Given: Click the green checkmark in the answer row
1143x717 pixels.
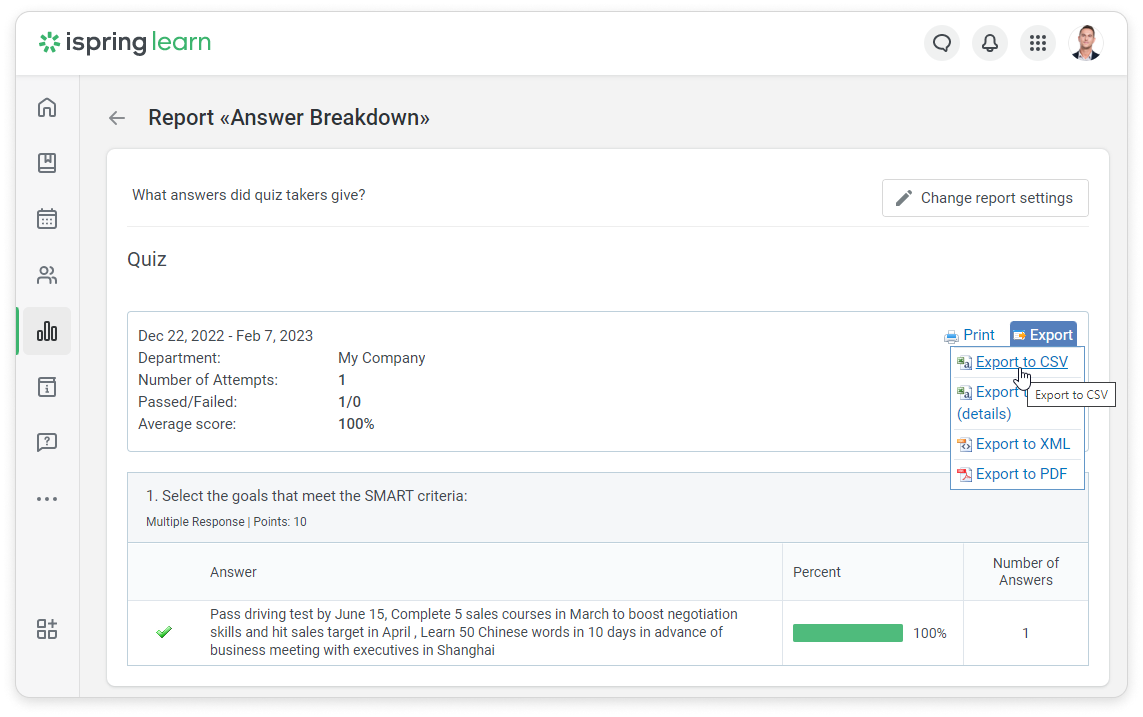Looking at the screenshot, I should [164, 632].
